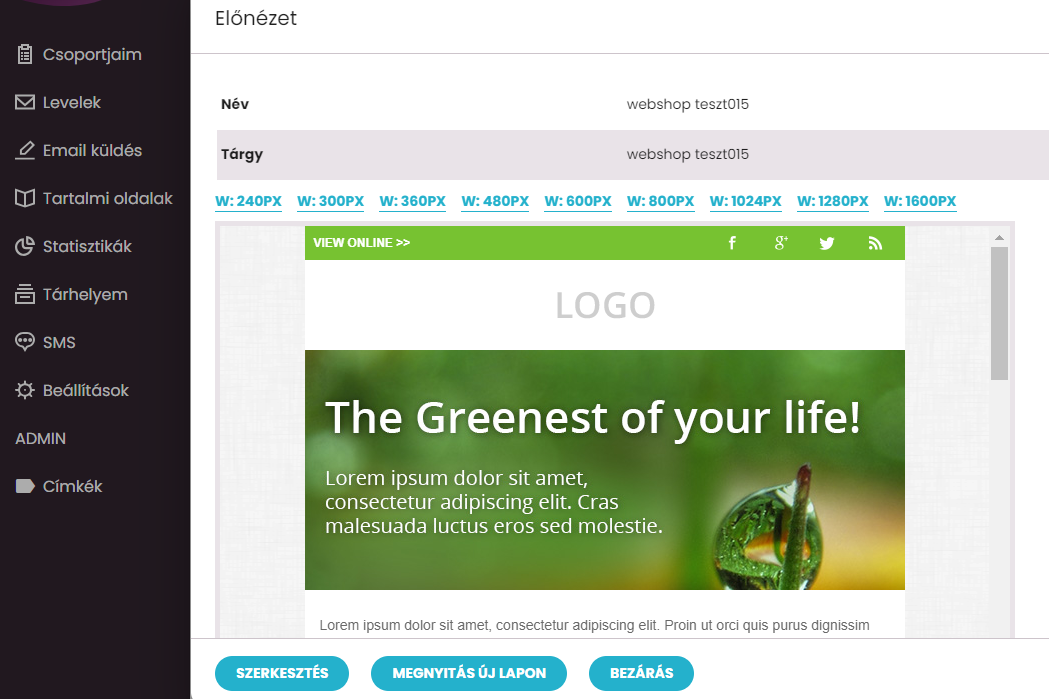This screenshot has height=699, width=1049.
Task: Click the VIEW ONLINE link
Action: click(362, 243)
